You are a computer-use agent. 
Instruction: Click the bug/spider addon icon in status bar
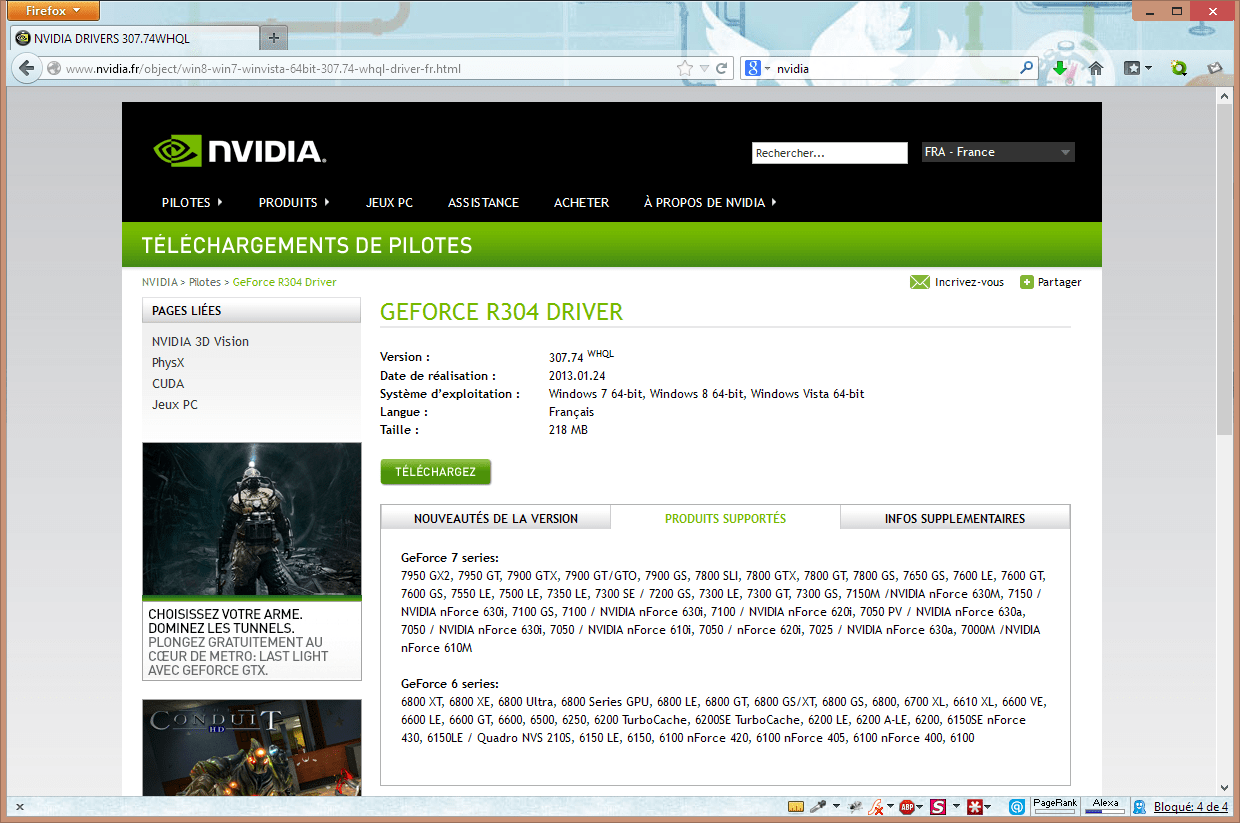(x=855, y=806)
